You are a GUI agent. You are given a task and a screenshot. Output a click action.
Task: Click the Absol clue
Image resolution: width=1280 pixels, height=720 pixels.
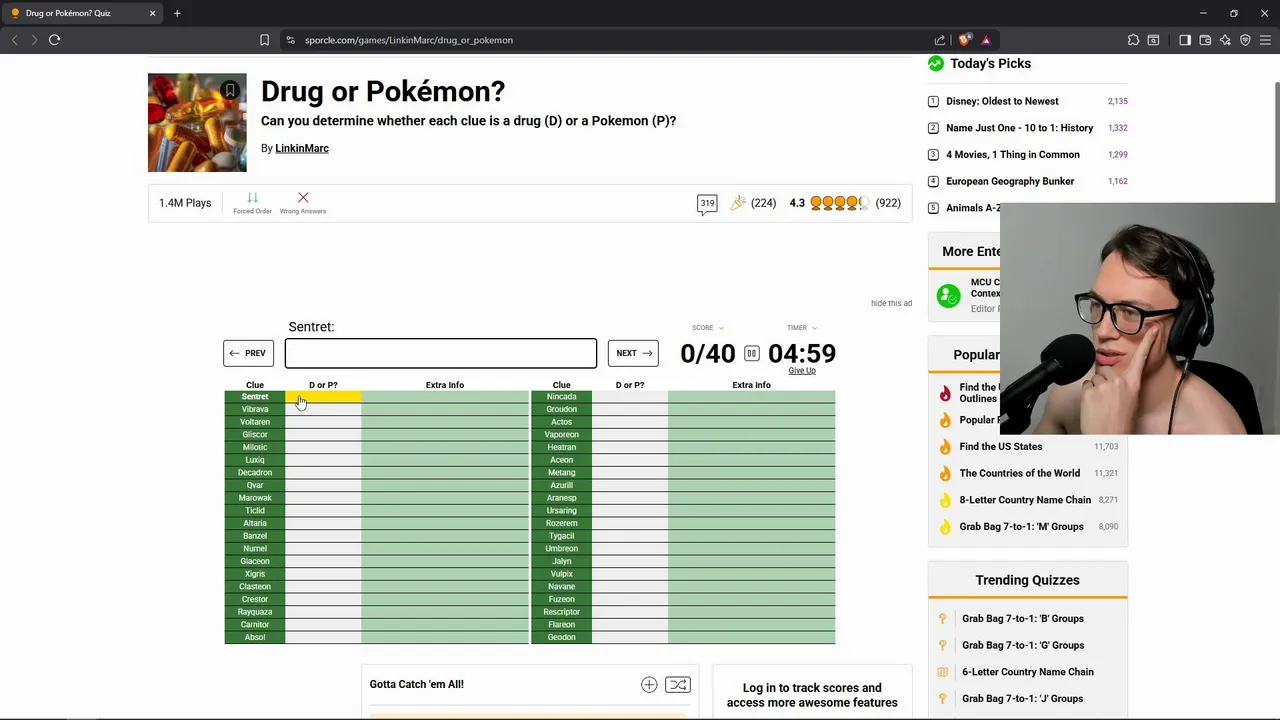[255, 638]
